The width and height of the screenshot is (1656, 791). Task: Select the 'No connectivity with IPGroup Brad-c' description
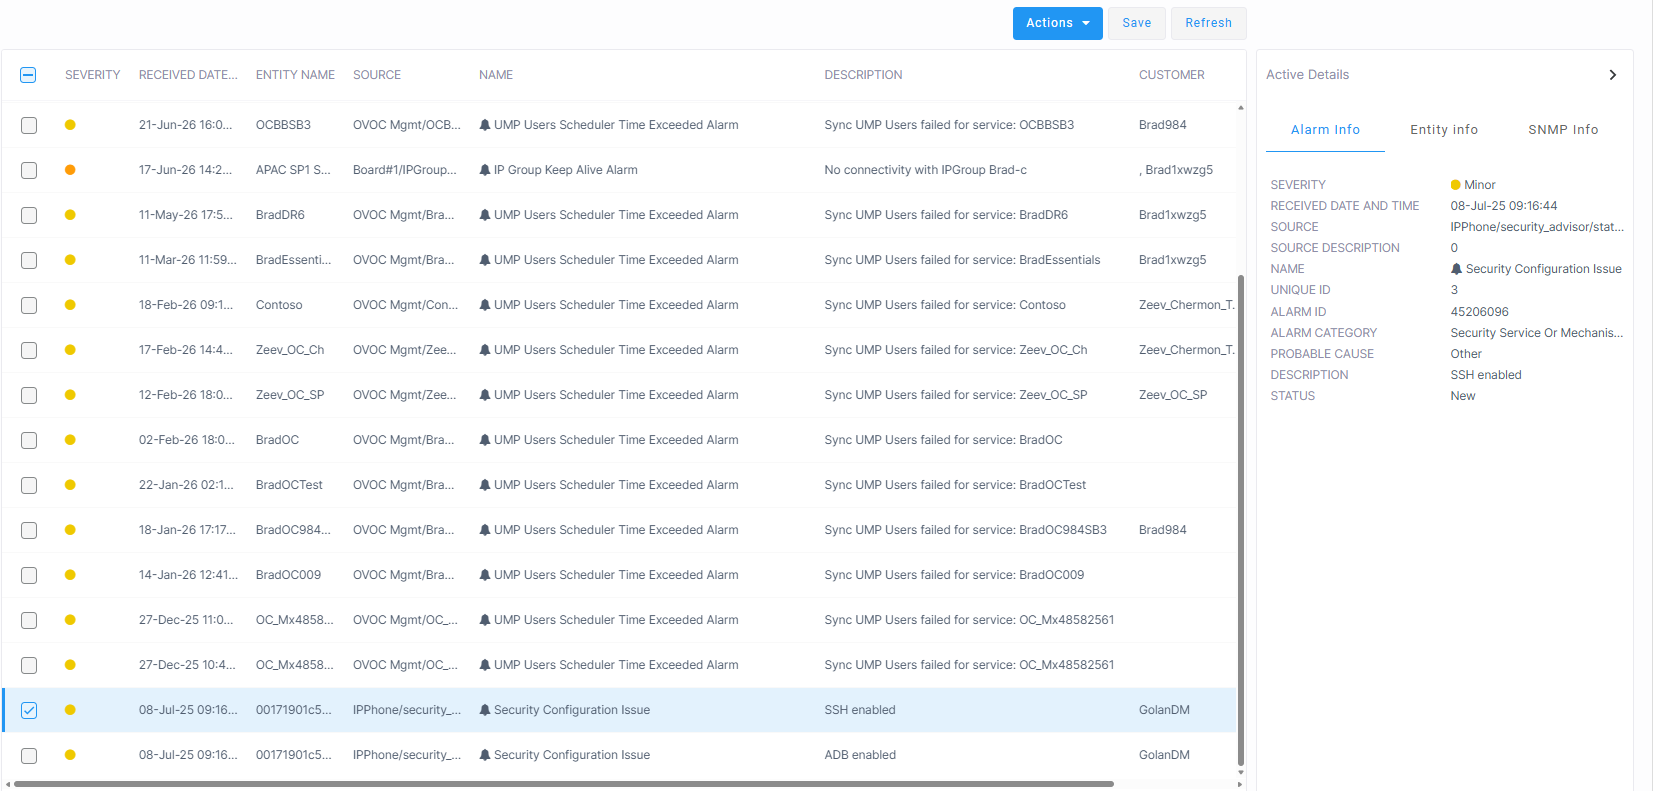(x=925, y=170)
